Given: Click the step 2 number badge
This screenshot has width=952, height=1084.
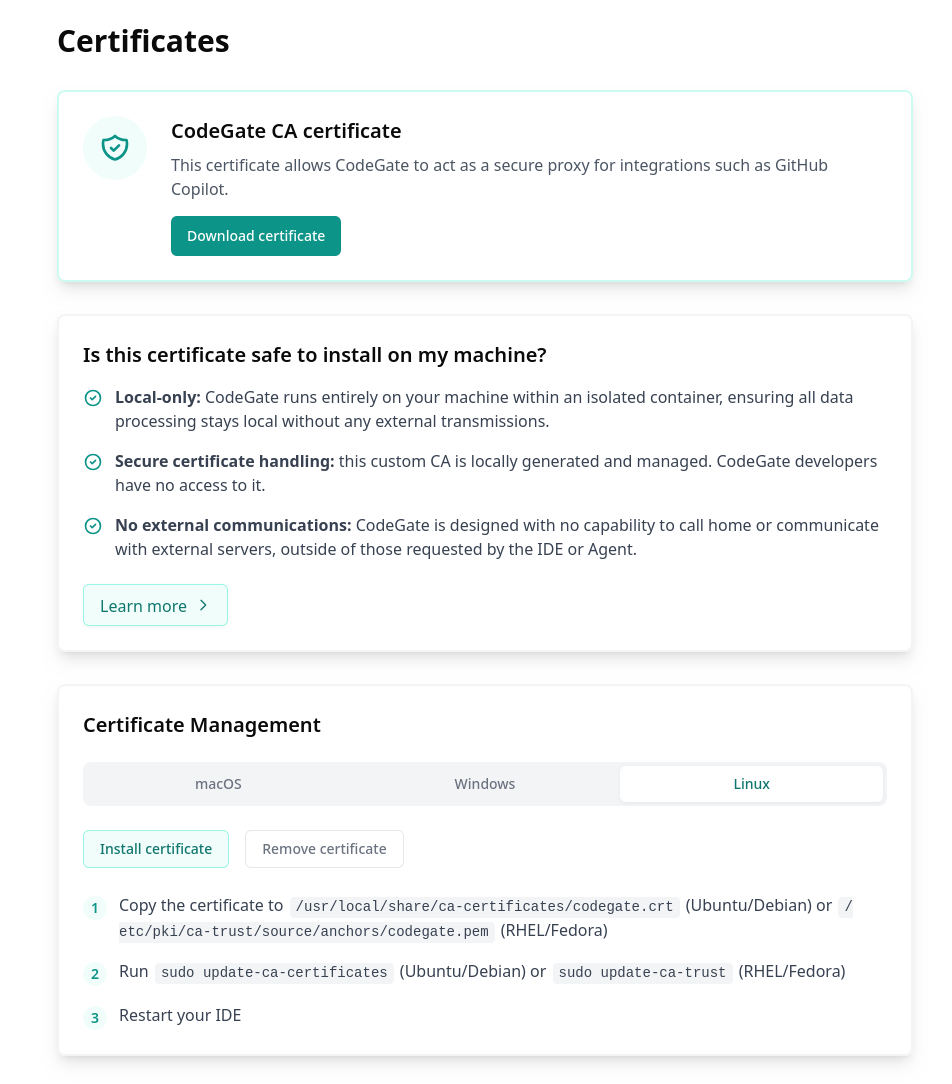Looking at the screenshot, I should [x=95, y=973].
